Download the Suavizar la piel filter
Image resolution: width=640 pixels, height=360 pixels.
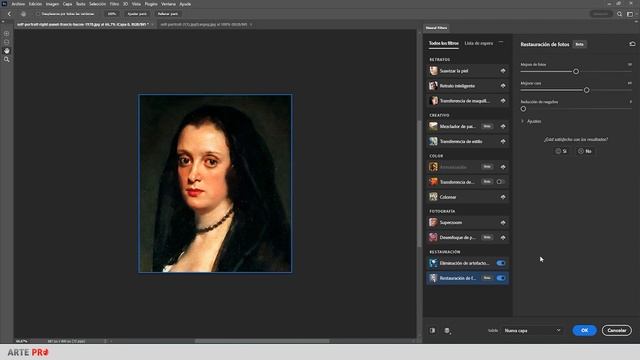(503, 71)
